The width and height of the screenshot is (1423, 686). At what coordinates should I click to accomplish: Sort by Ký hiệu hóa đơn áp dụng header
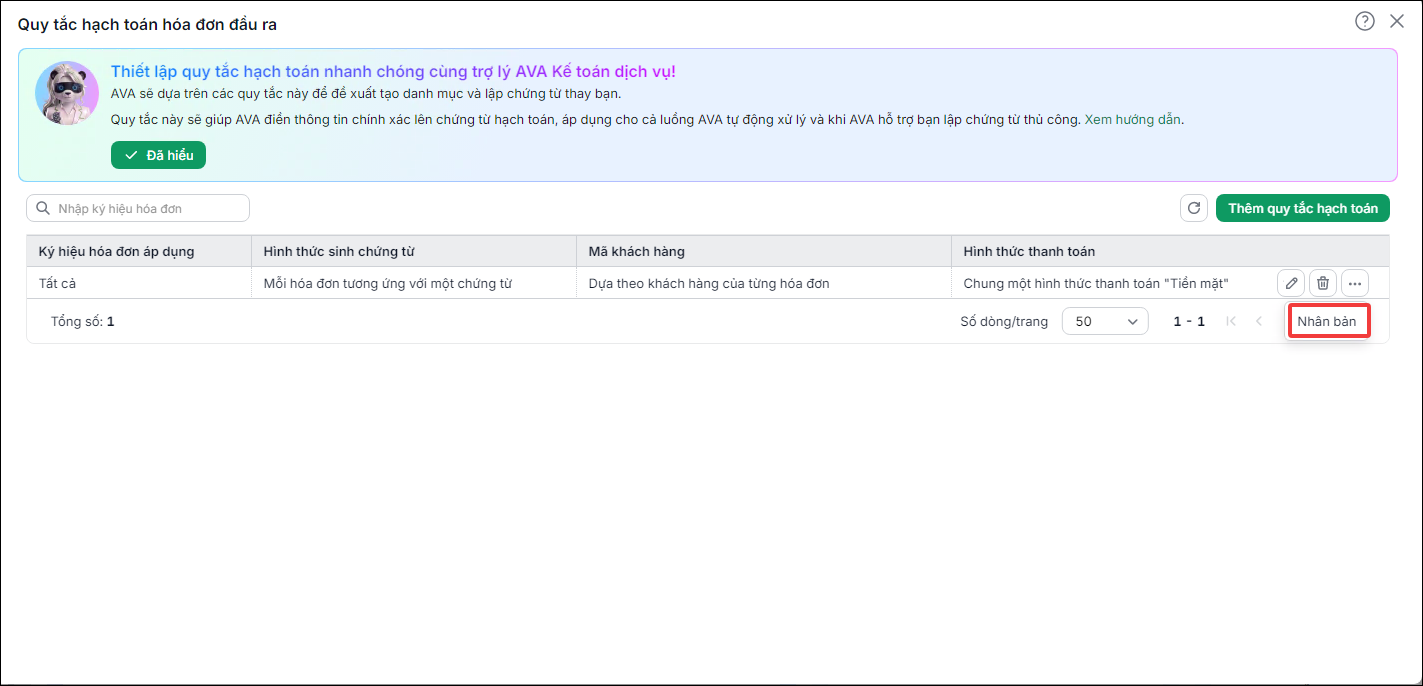(x=117, y=251)
